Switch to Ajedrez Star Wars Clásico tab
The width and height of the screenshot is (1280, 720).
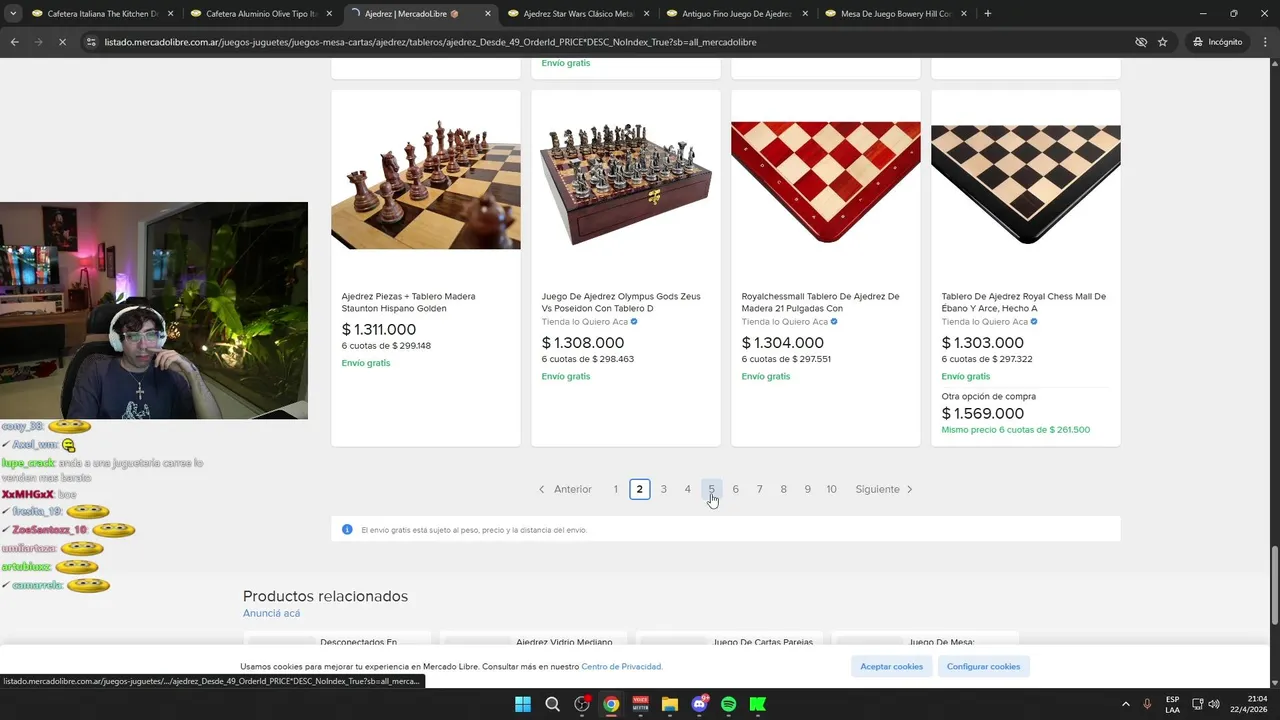point(579,14)
